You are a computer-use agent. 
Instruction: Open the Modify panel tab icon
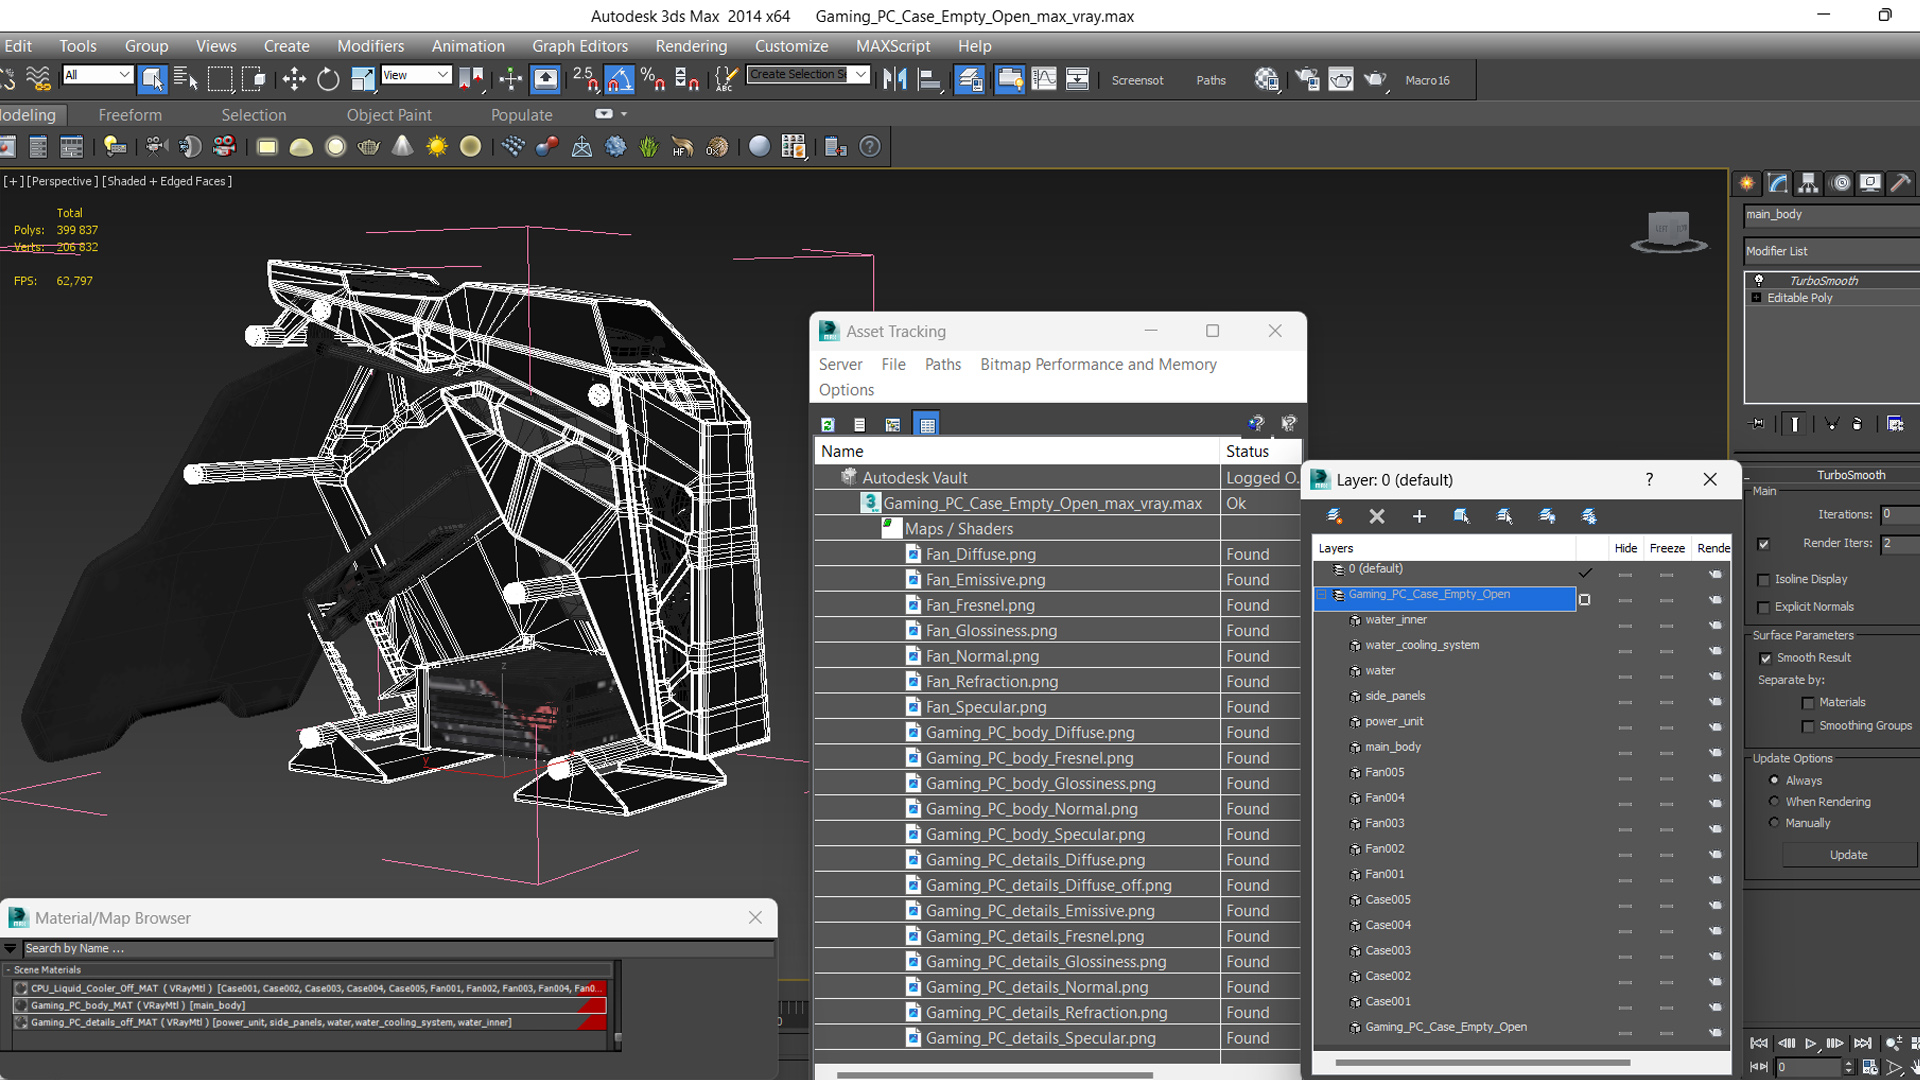point(1778,183)
